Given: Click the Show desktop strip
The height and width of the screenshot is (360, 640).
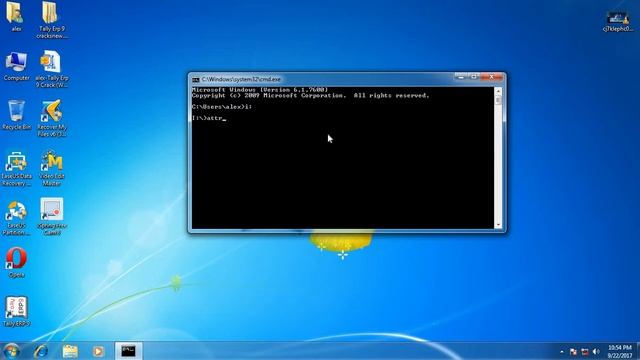Looking at the screenshot, I should 638,351.
